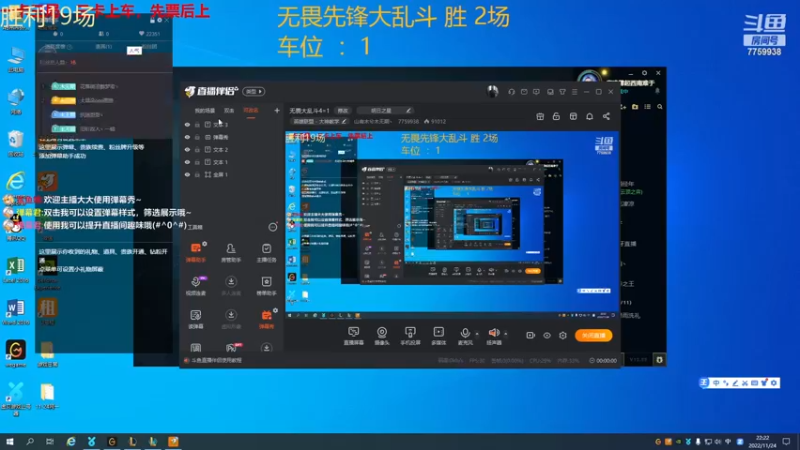
Task: Open the 房管助手 tool
Action: [231, 252]
